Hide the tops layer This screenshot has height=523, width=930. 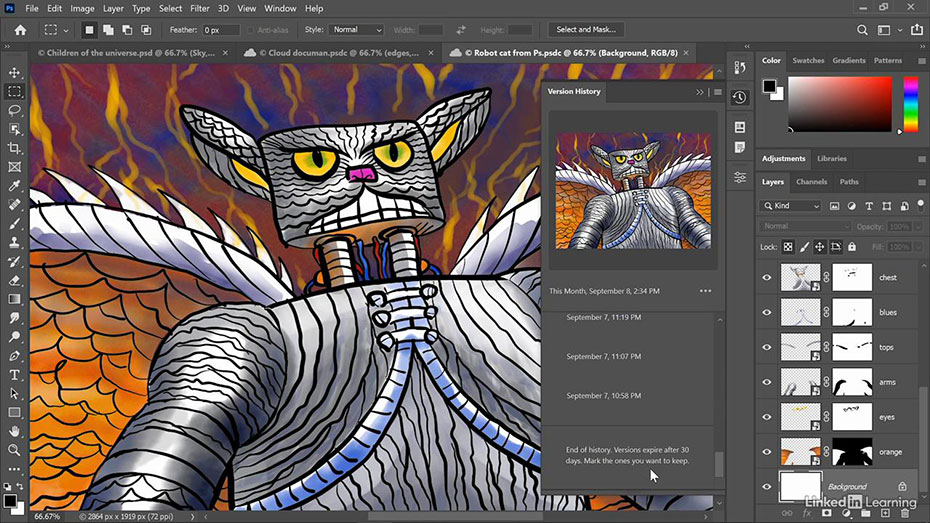(767, 347)
